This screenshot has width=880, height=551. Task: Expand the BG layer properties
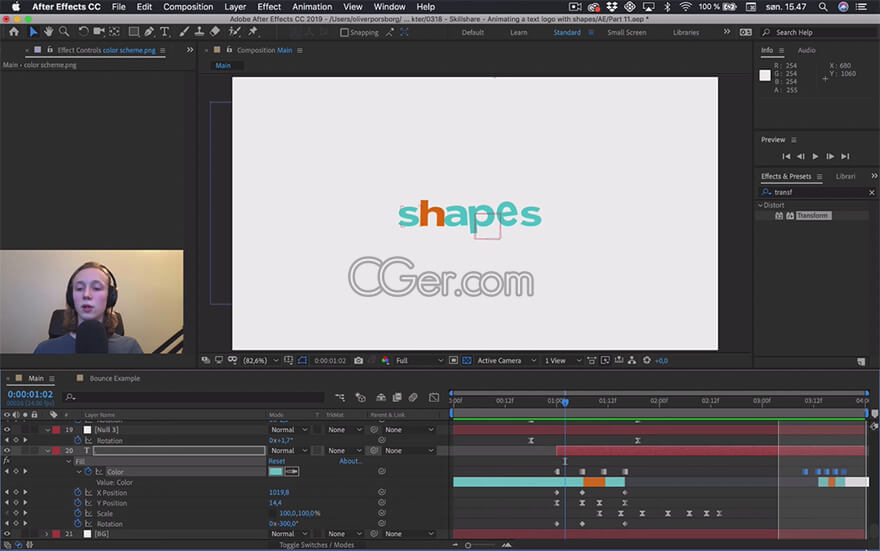(x=47, y=534)
